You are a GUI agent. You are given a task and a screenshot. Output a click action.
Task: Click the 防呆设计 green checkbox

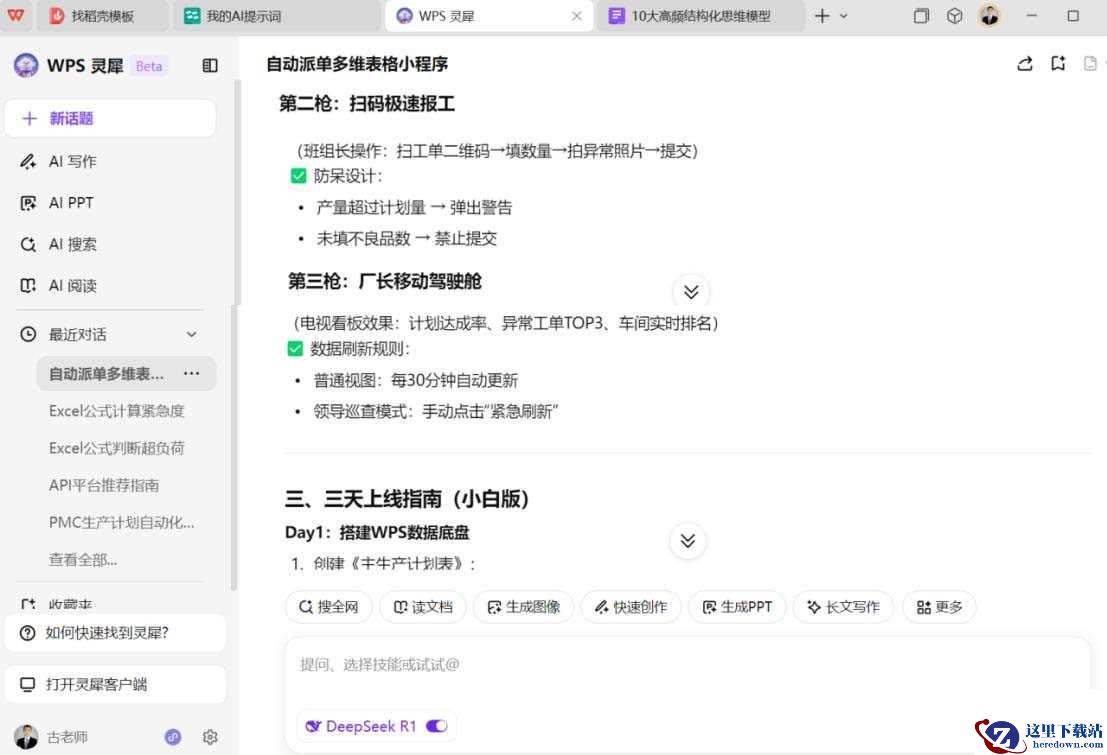pyautogui.click(x=299, y=176)
